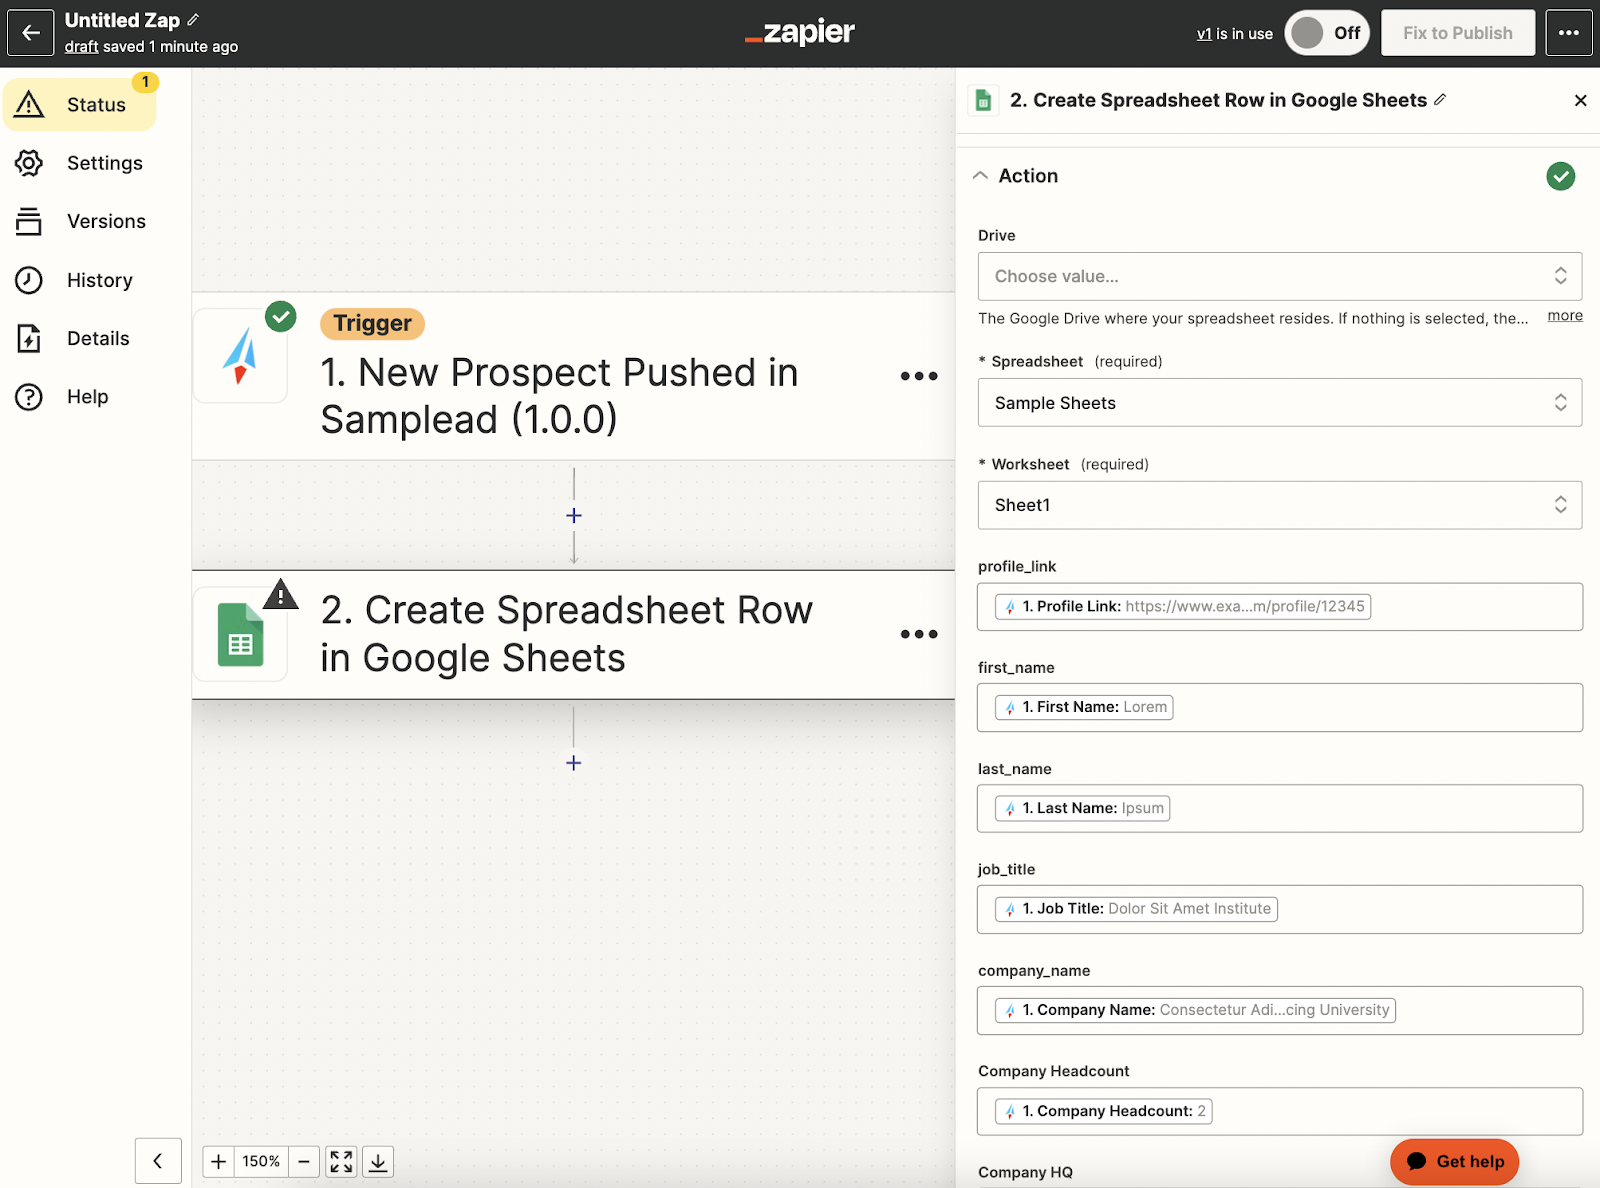Click the more link for Drive description
Screen dimensions: 1600x1188
pos(1565,316)
